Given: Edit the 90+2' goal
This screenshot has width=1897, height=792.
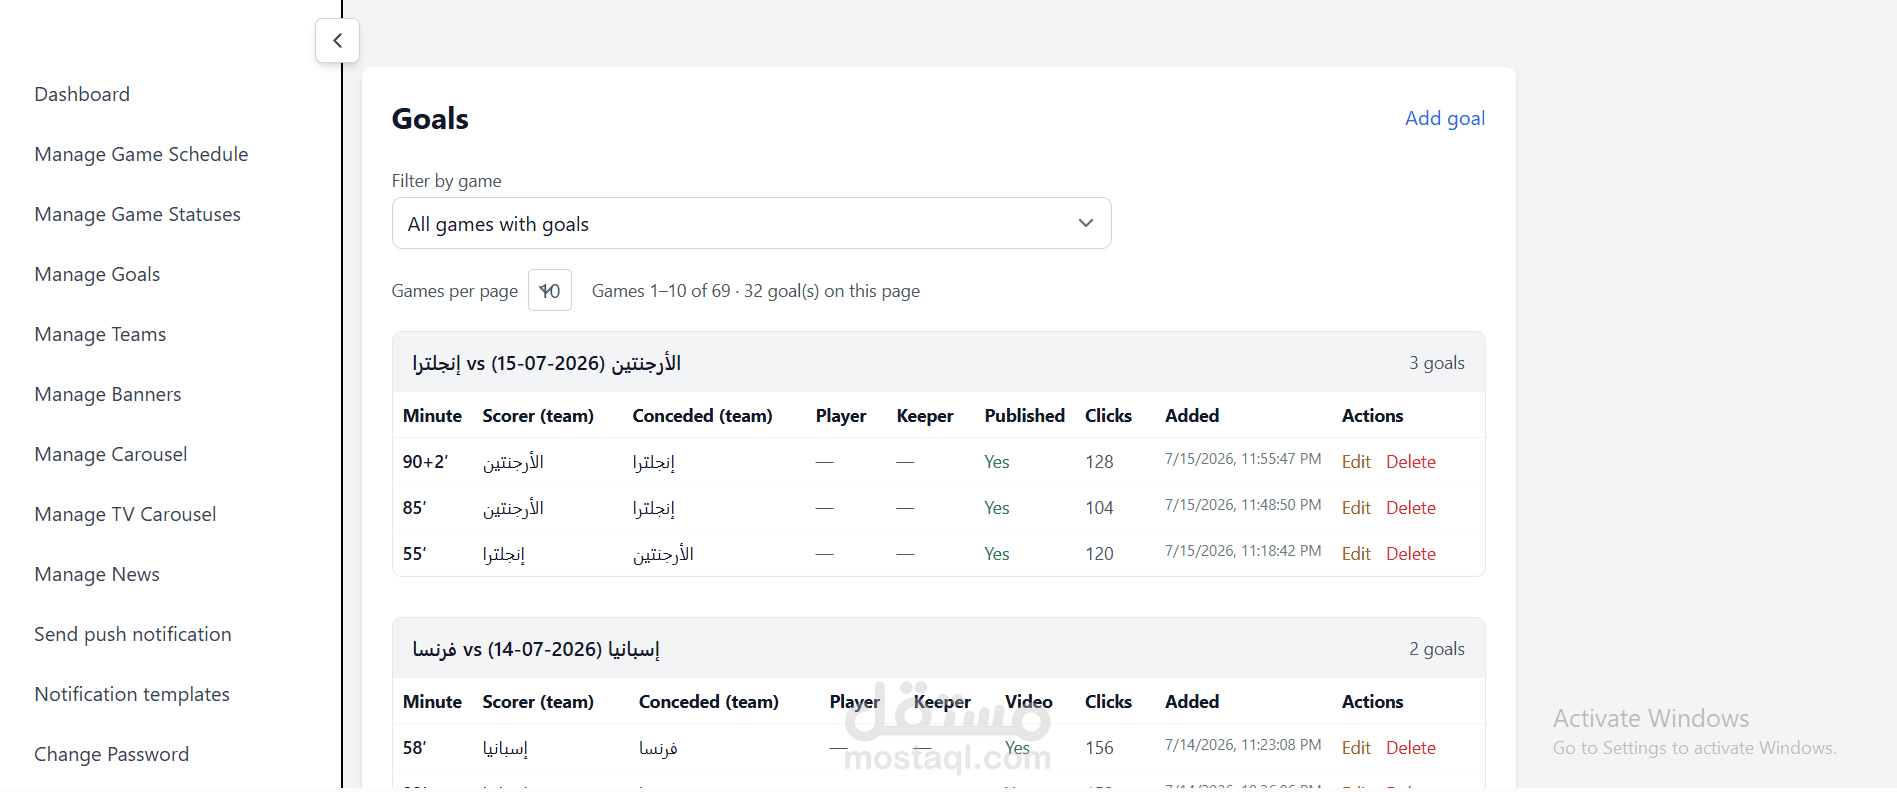Looking at the screenshot, I should click(1356, 462).
